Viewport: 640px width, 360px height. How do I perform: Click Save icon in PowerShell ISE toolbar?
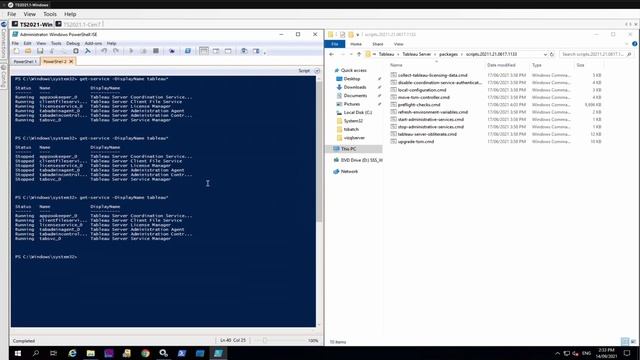click(x=40, y=51)
